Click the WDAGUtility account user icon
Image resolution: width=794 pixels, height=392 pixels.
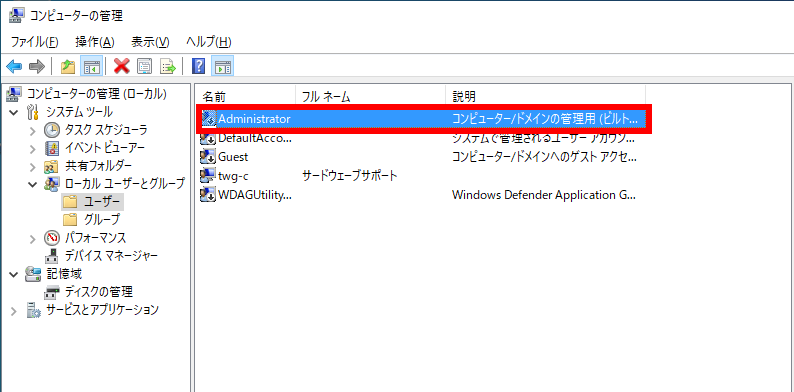[x=209, y=194]
